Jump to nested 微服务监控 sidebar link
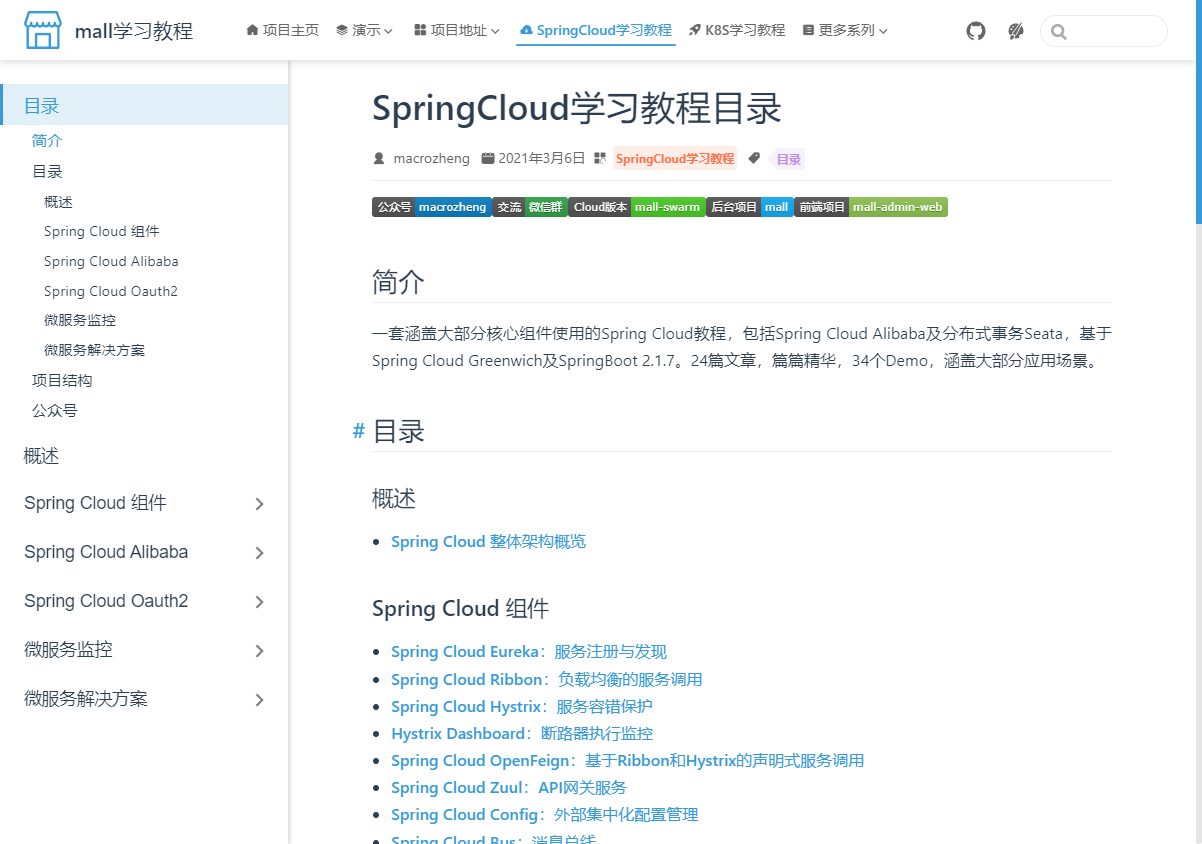The height and width of the screenshot is (844, 1202). (80, 320)
